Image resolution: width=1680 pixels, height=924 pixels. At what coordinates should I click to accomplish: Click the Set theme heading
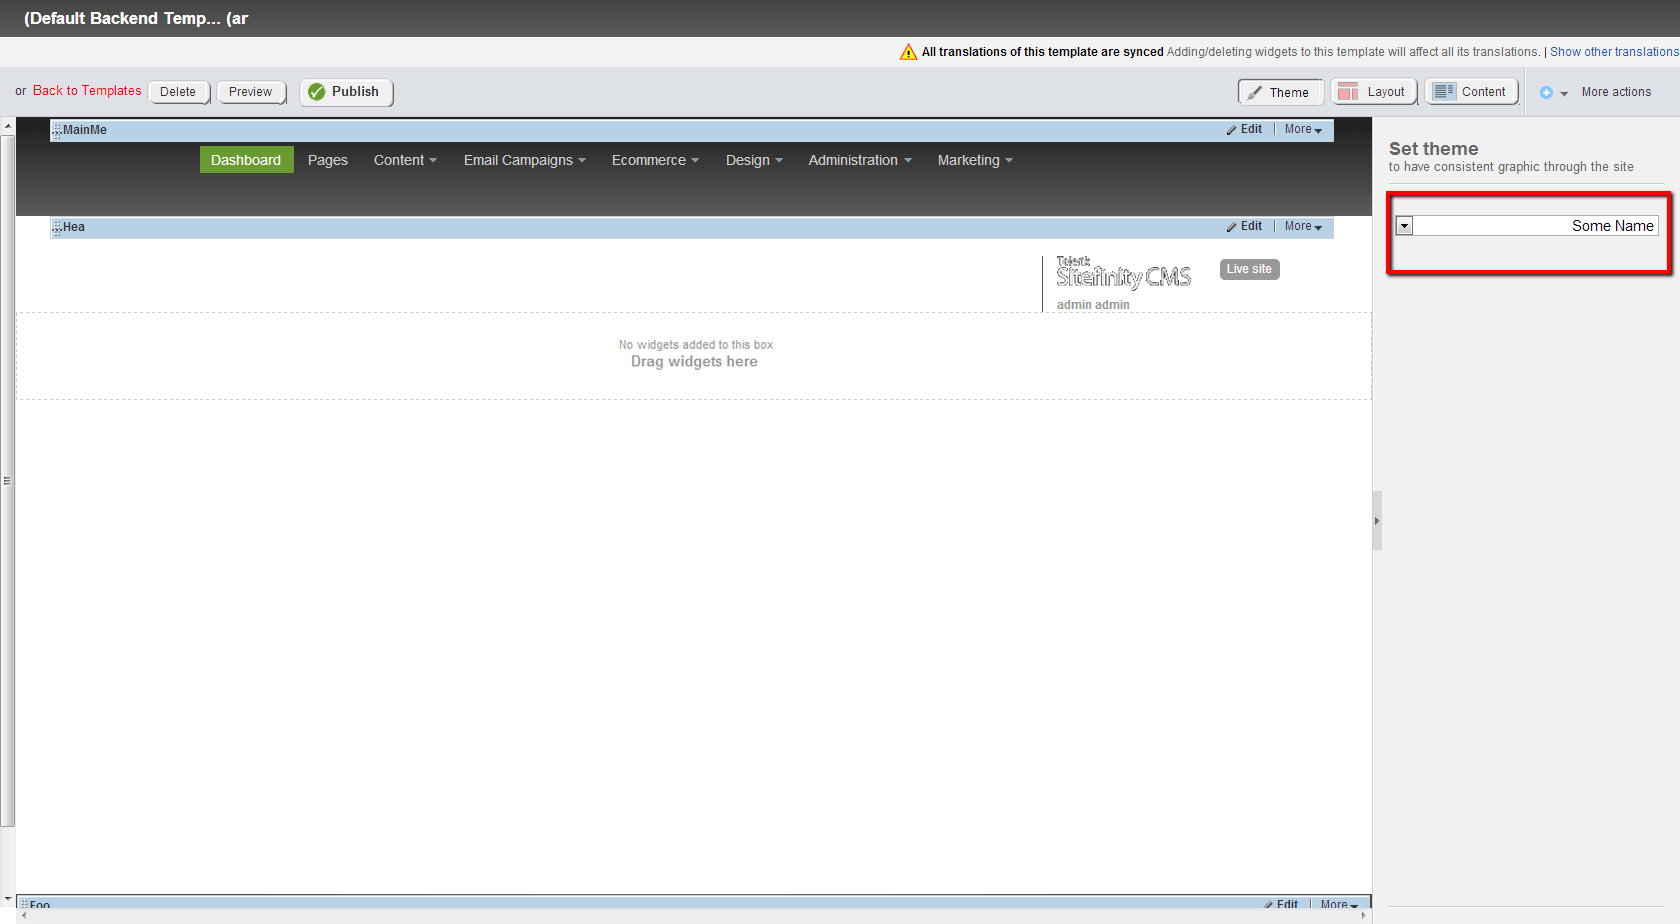point(1433,149)
